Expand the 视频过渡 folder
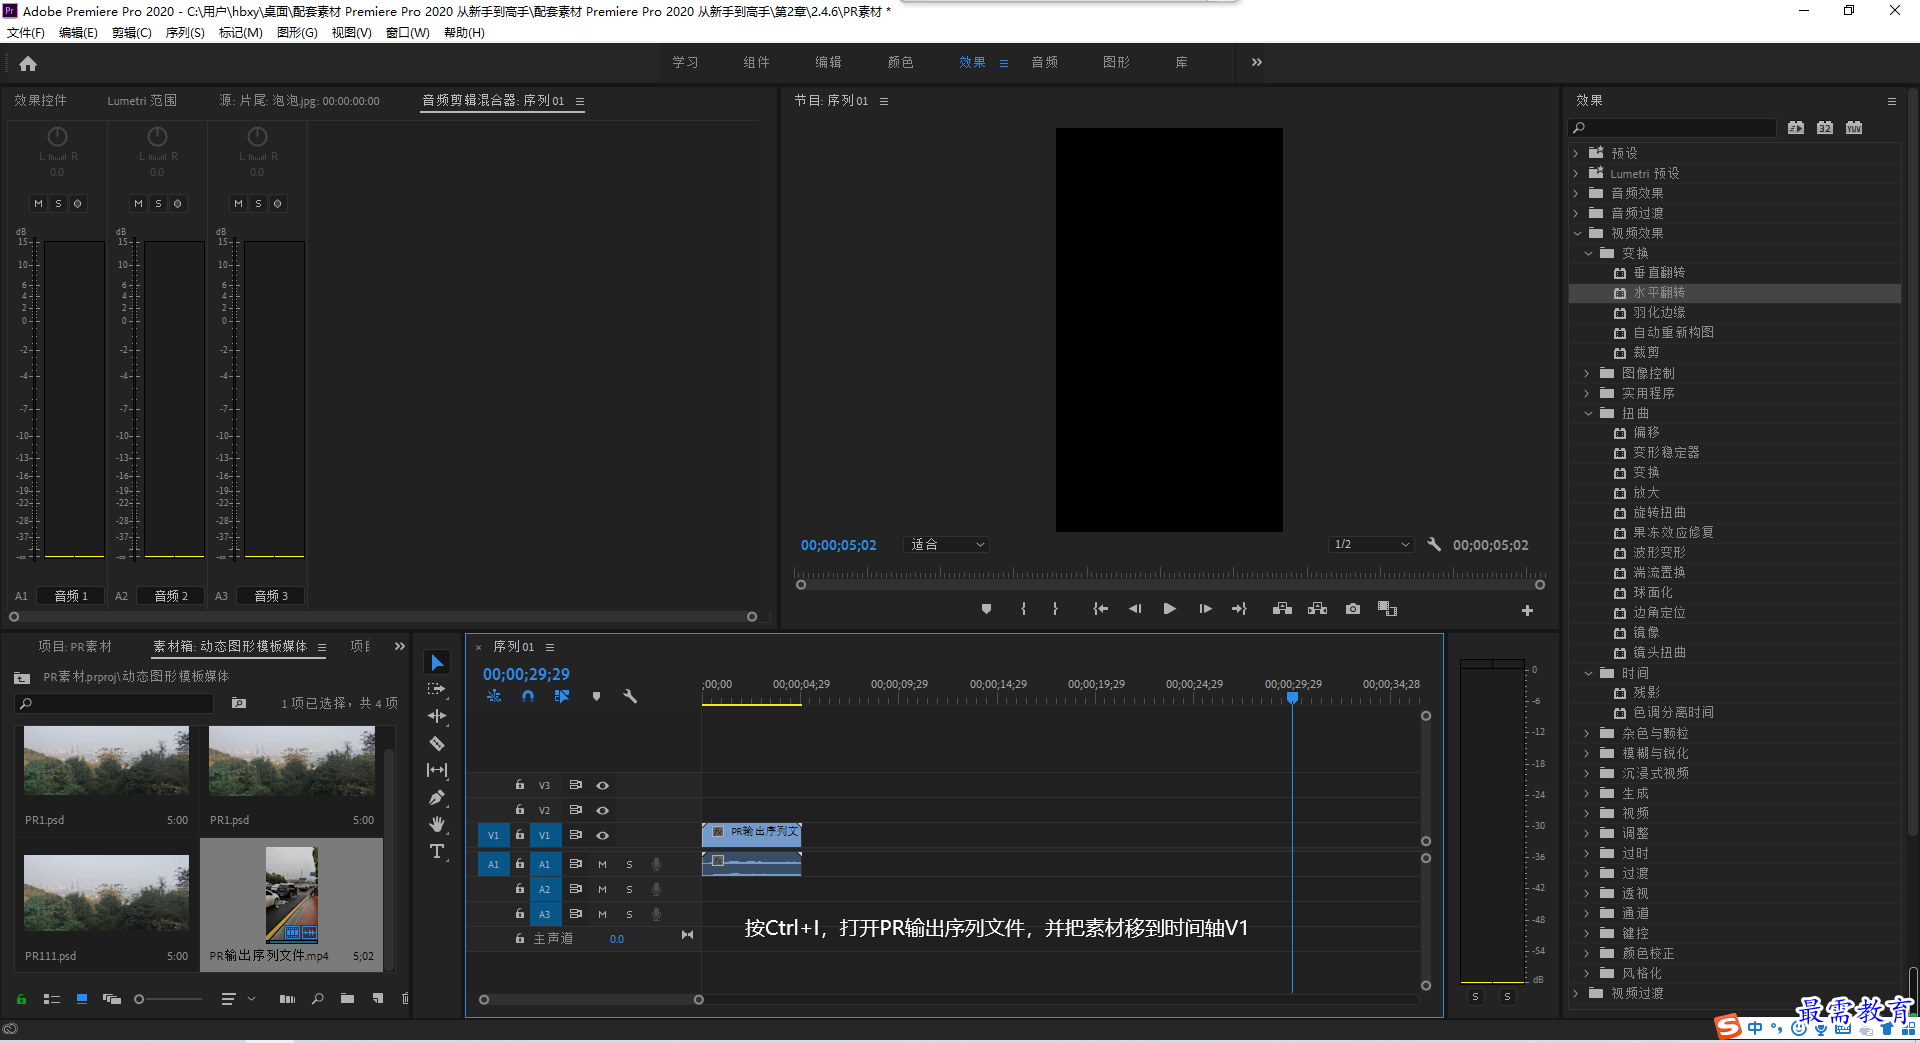The image size is (1920, 1043). tap(1576, 993)
